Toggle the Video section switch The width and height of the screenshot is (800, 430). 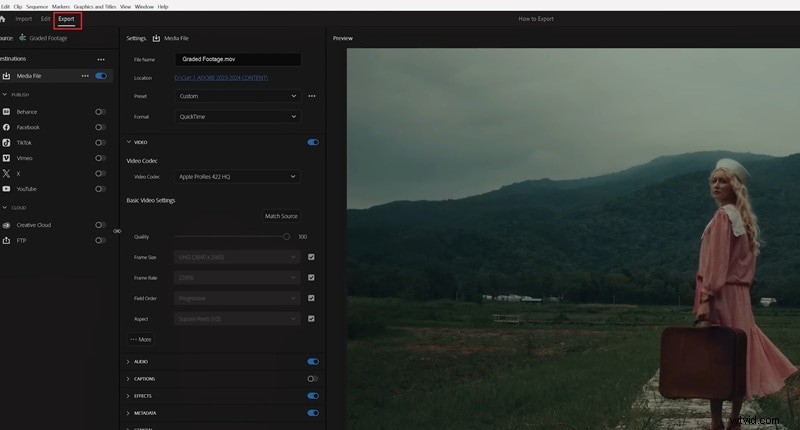(x=313, y=142)
